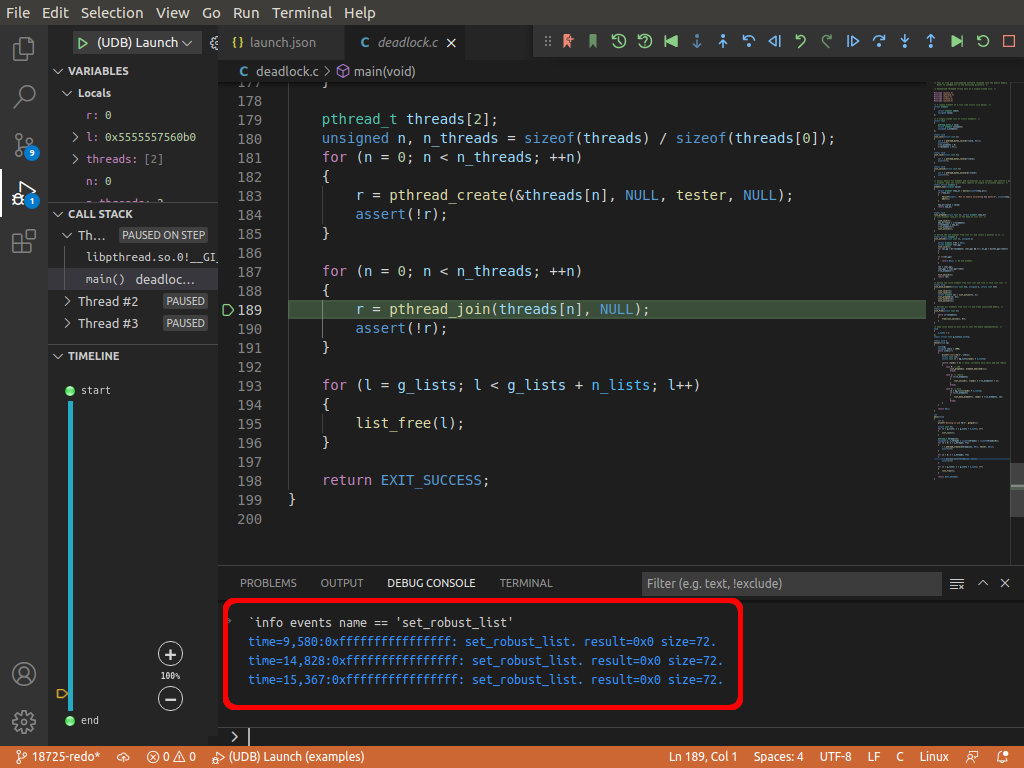Jump to recording start in debug toolbar
This screenshot has height=768, width=1024.
click(671, 41)
